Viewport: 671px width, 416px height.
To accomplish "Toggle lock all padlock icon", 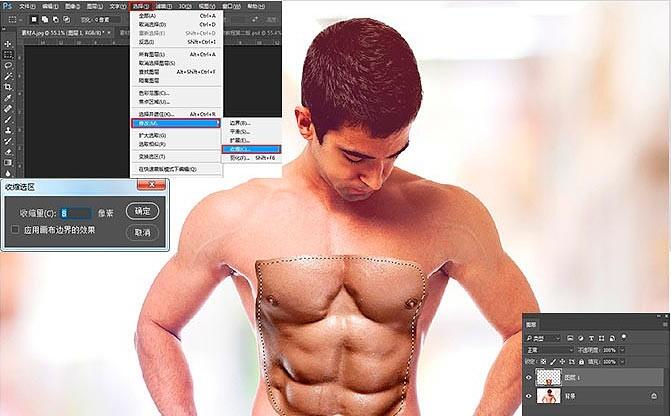I will 581,362.
